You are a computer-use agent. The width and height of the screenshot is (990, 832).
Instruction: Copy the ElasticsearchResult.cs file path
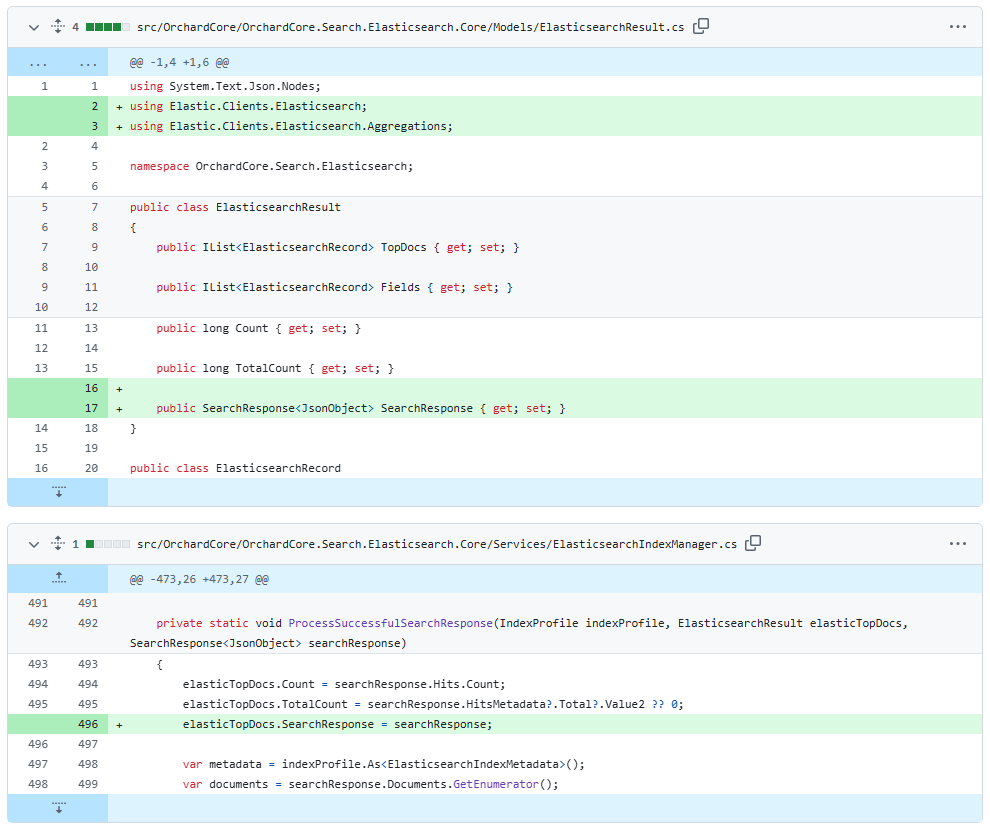tap(701, 26)
